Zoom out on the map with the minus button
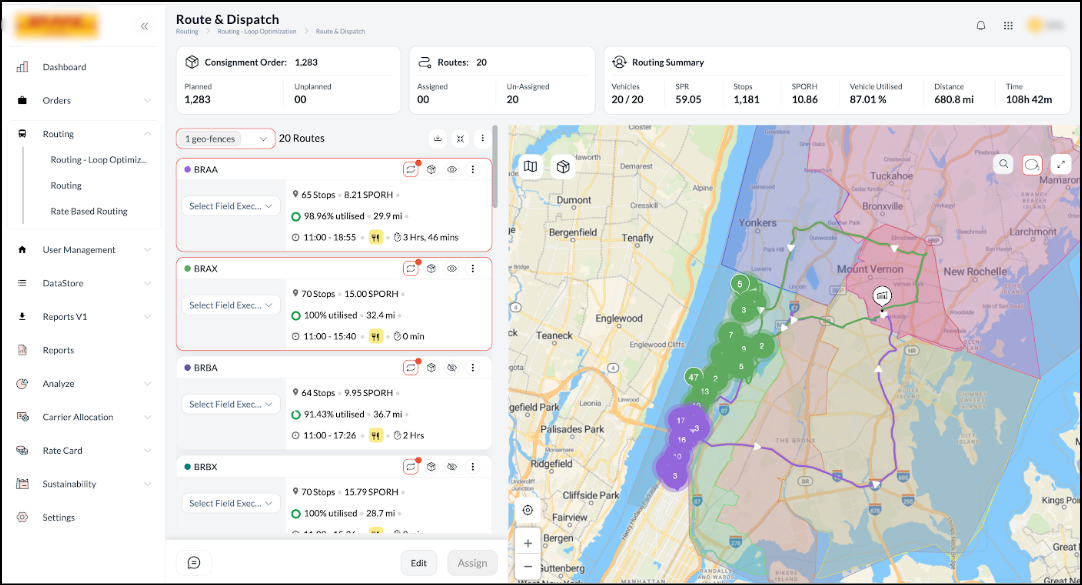This screenshot has height=585, width=1082. pos(528,566)
